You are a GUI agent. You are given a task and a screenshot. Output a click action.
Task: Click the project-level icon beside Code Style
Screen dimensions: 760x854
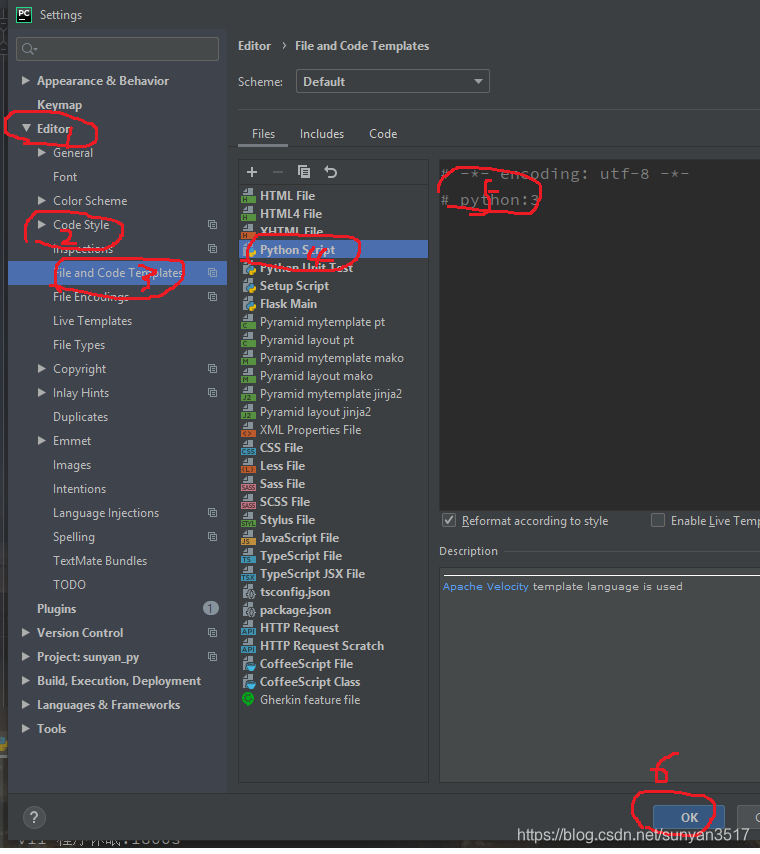coord(212,224)
